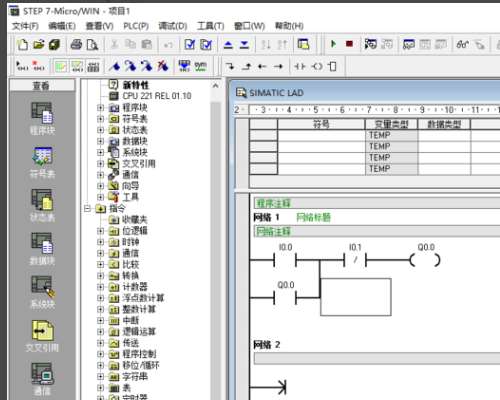The image size is (500, 400).
Task: Click the chart status icon
Action: [409, 44]
